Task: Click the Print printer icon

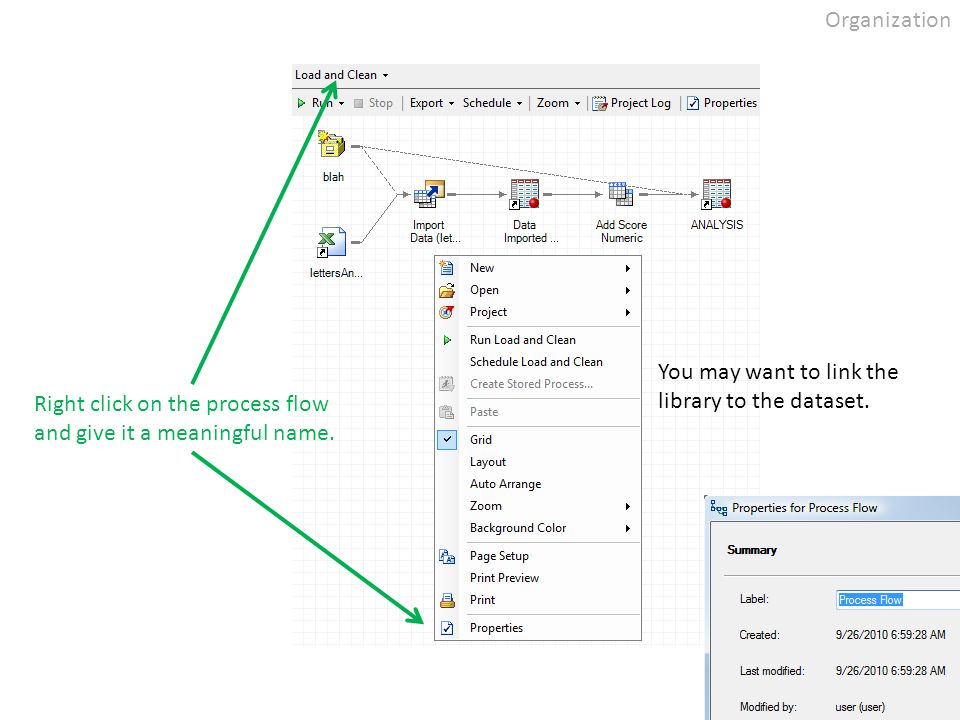Action: 447,600
